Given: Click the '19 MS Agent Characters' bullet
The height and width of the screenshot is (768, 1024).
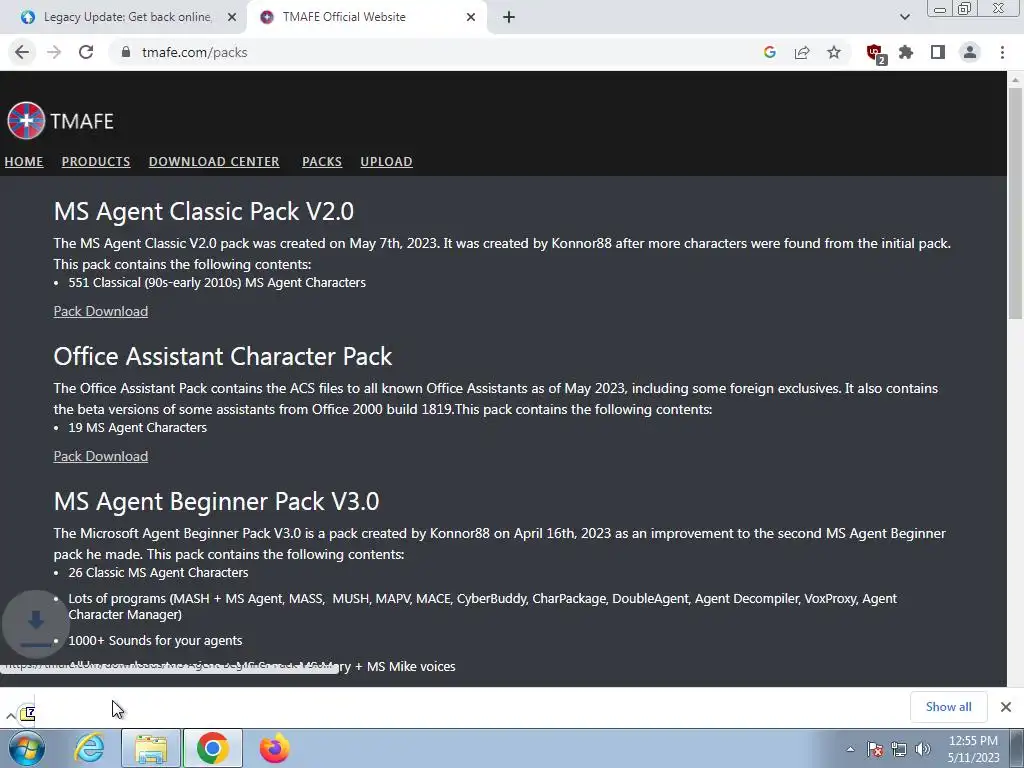Looking at the screenshot, I should tap(138, 428).
